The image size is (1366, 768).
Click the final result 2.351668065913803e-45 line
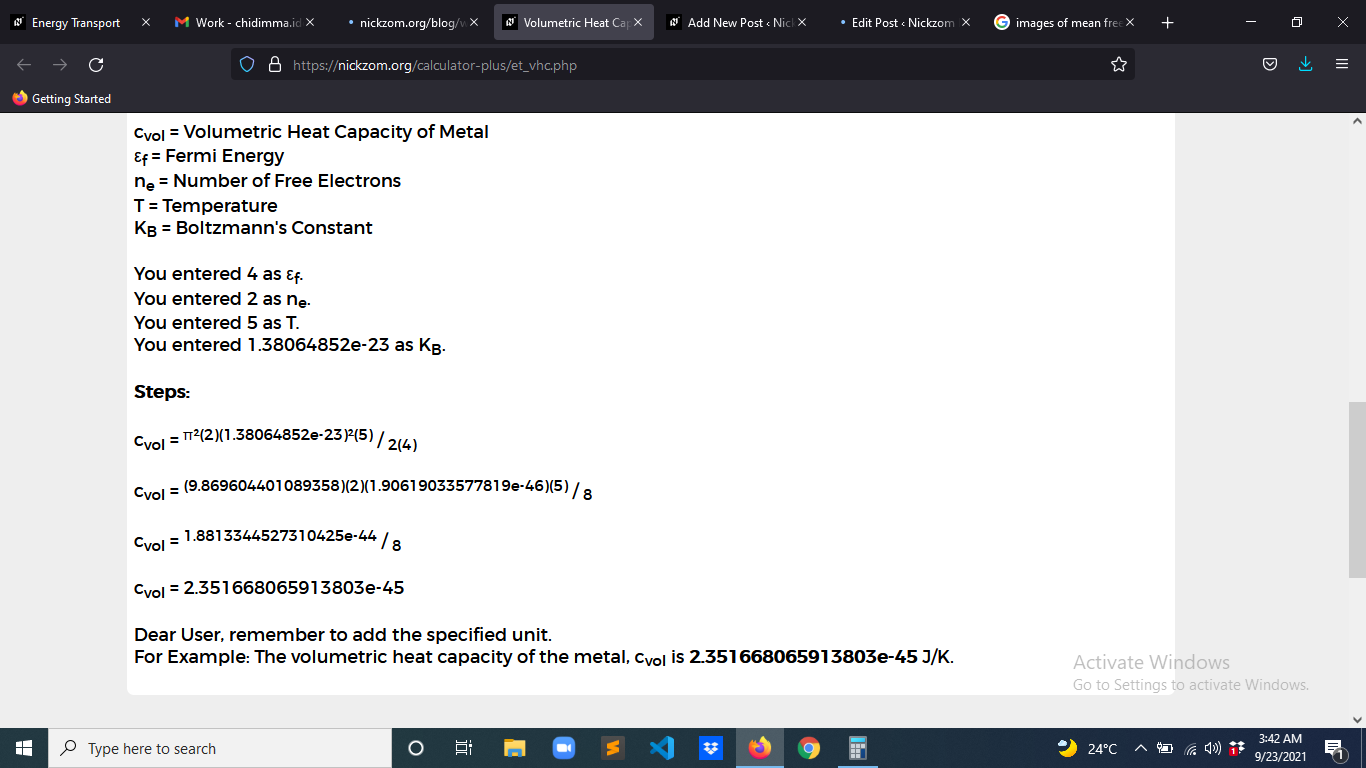269,588
